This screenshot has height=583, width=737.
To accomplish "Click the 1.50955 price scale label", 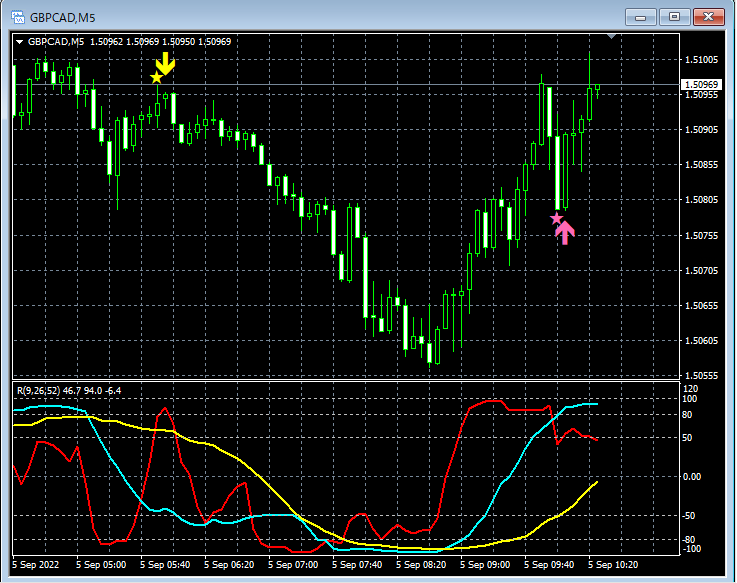I will coord(701,95).
